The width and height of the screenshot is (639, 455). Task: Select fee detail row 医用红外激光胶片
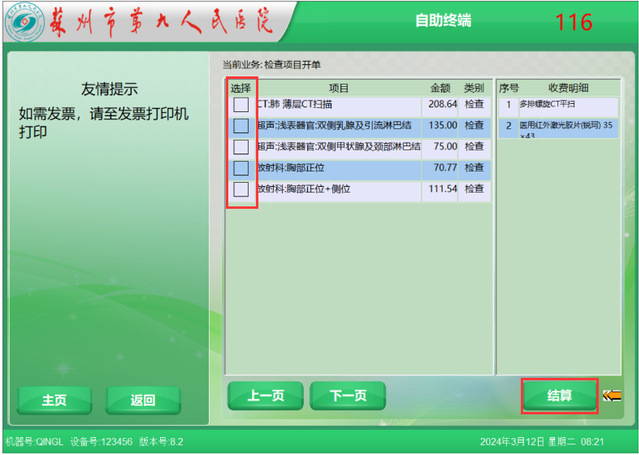(x=560, y=129)
